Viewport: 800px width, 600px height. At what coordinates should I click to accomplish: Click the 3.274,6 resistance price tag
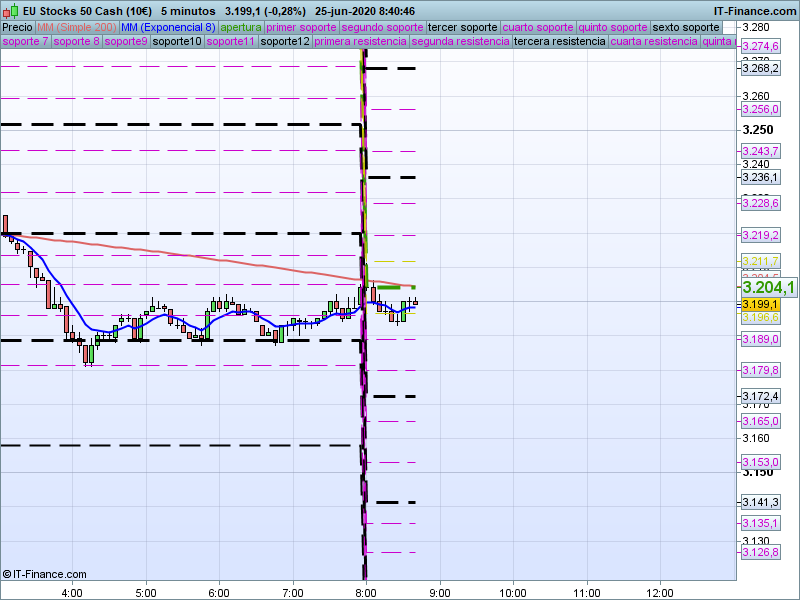759,47
